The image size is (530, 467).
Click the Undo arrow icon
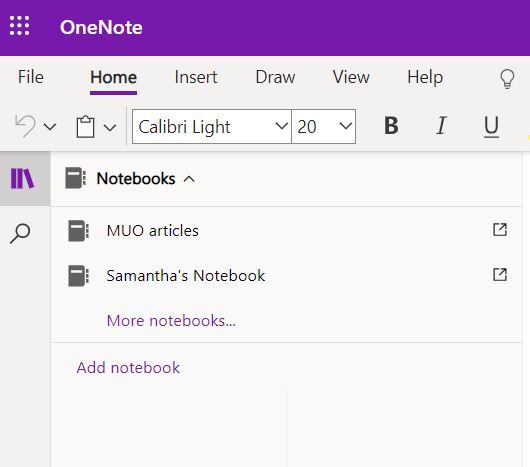tap(25, 126)
